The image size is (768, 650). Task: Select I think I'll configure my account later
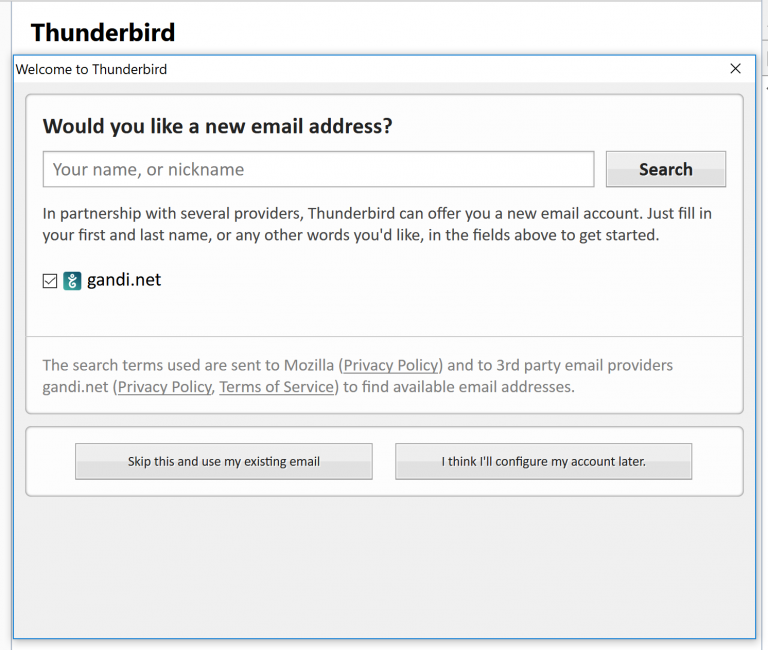tap(544, 461)
